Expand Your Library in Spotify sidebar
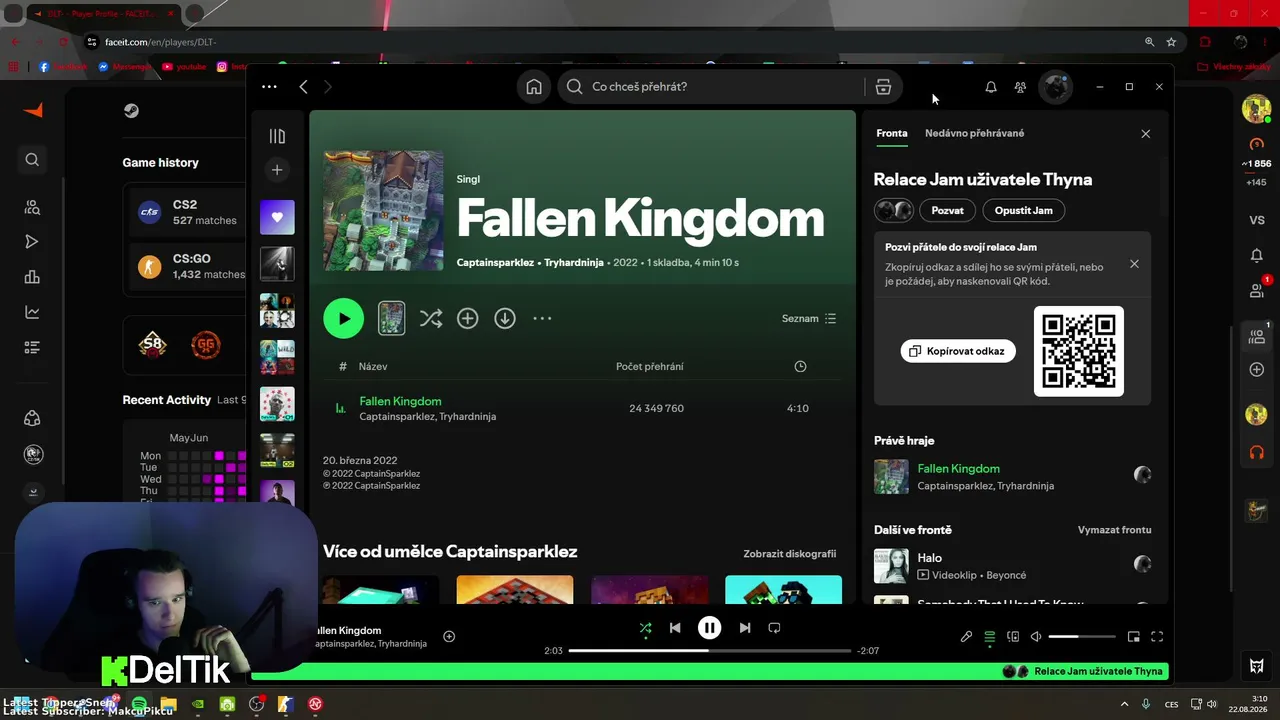 tap(277, 136)
